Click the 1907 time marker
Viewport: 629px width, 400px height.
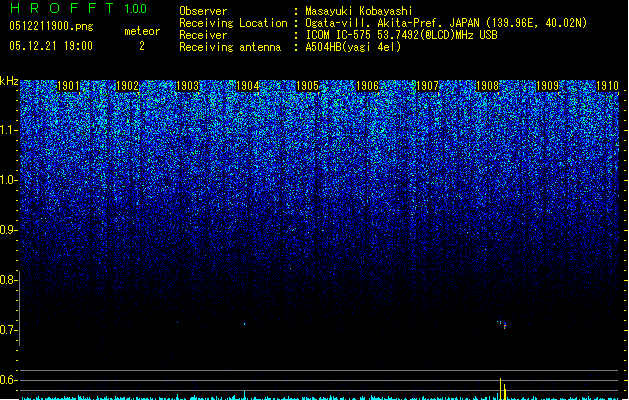(428, 86)
